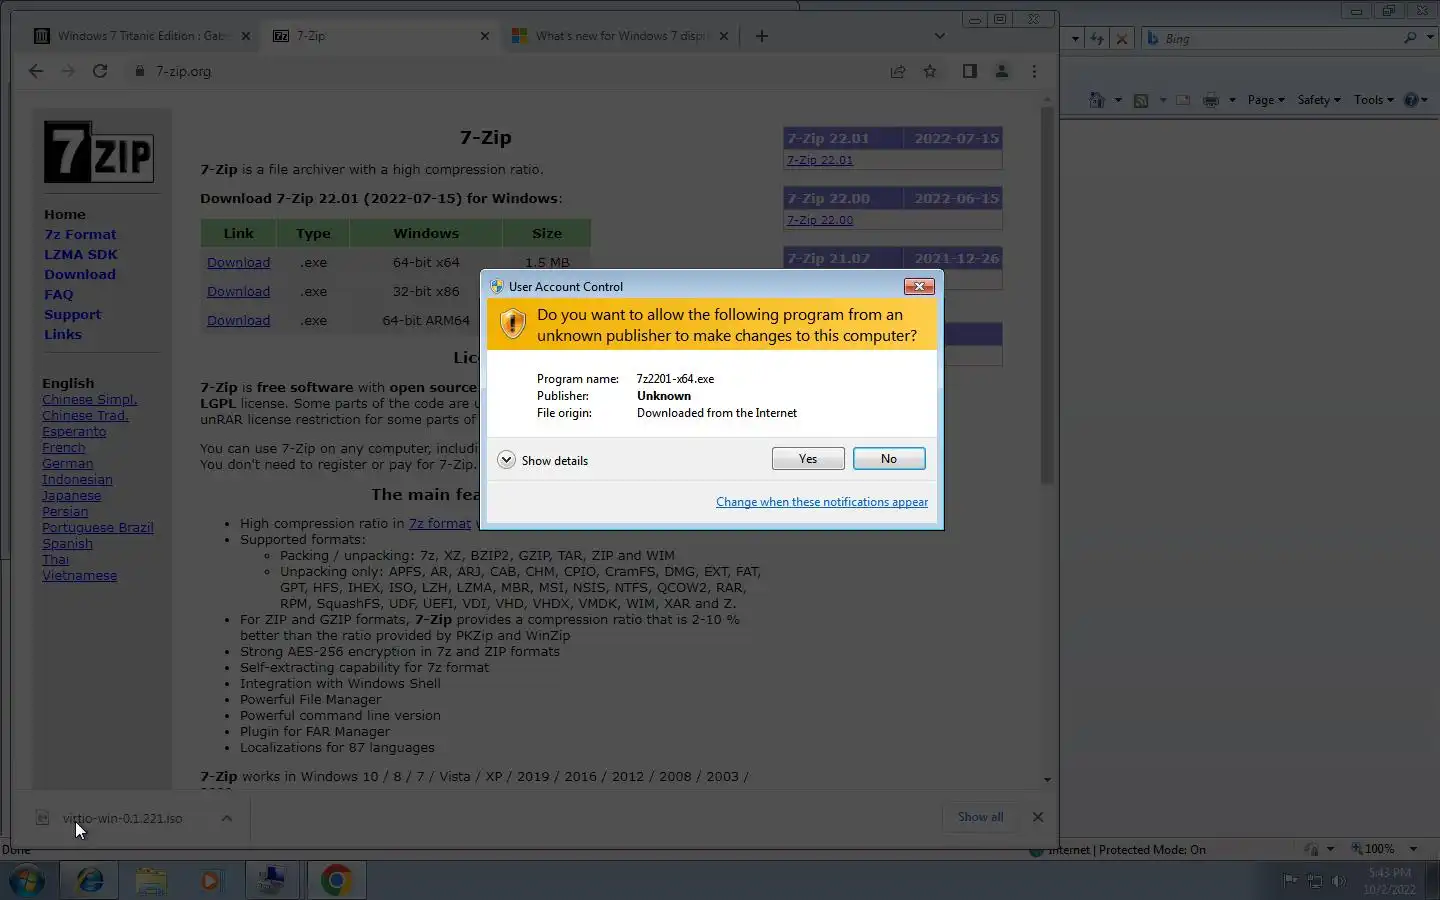This screenshot has height=900, width=1440.
Task: Click the 7-ZIP logo image
Action: [x=99, y=152]
